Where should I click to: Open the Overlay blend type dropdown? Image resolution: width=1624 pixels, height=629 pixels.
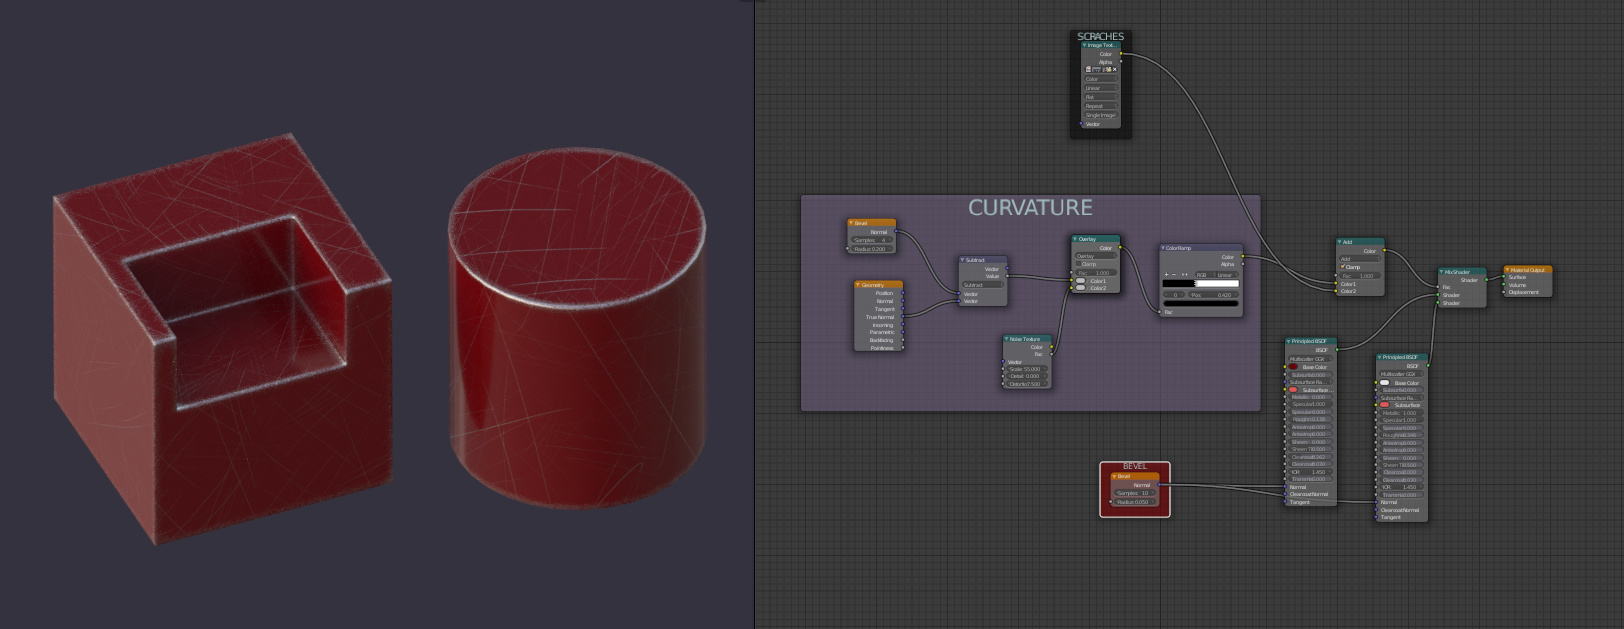click(x=1097, y=256)
